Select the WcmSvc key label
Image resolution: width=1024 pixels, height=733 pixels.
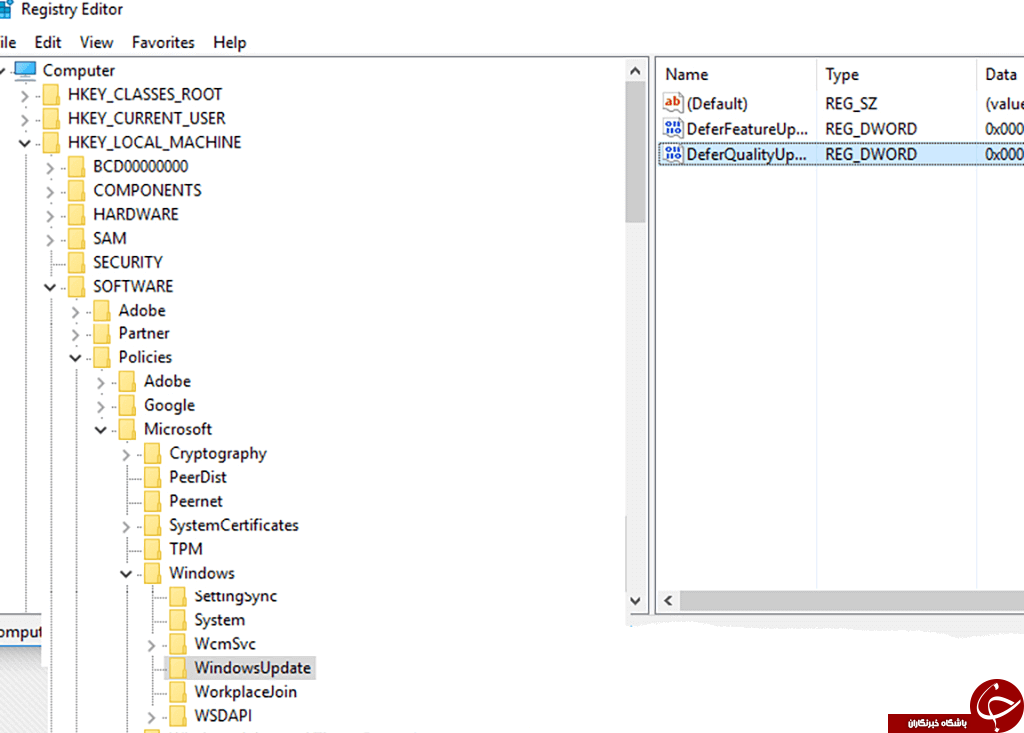click(x=225, y=644)
